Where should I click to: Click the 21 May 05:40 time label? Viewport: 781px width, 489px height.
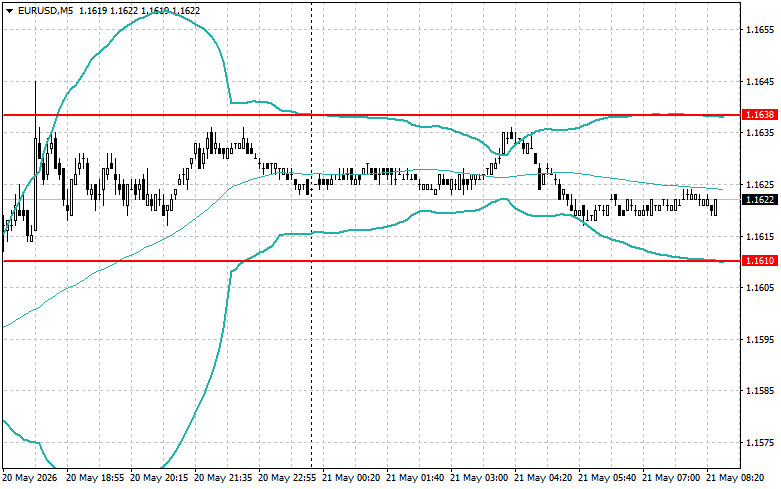click(x=607, y=478)
